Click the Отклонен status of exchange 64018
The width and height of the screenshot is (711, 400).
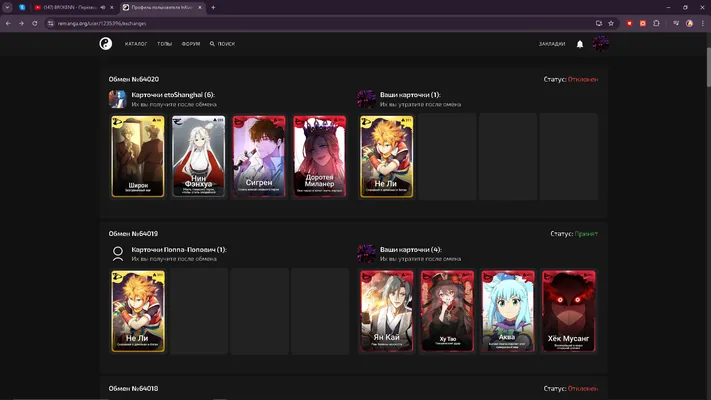click(583, 388)
